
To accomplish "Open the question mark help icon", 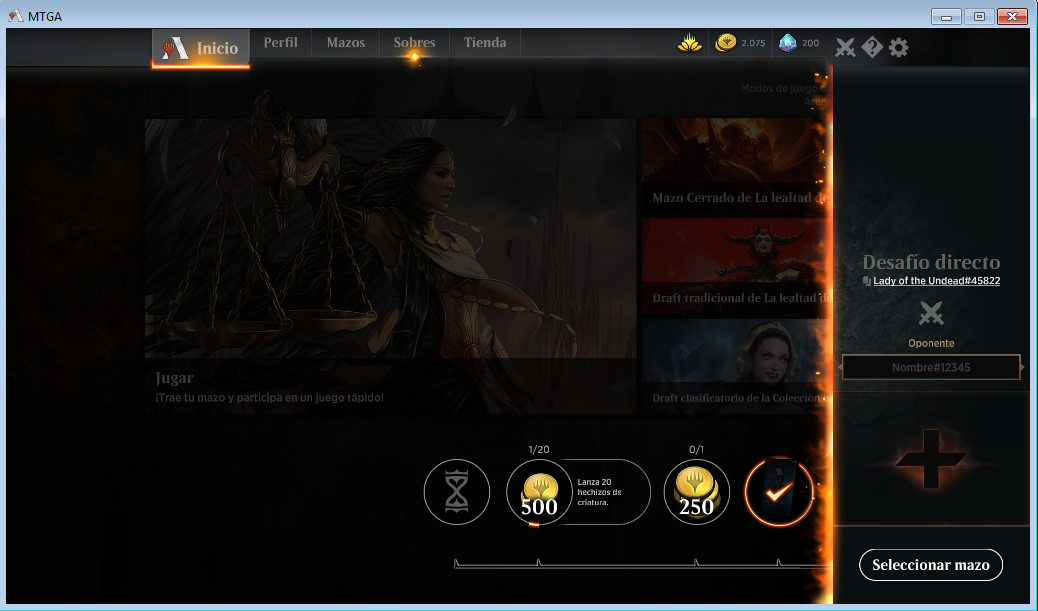I will tap(872, 47).
